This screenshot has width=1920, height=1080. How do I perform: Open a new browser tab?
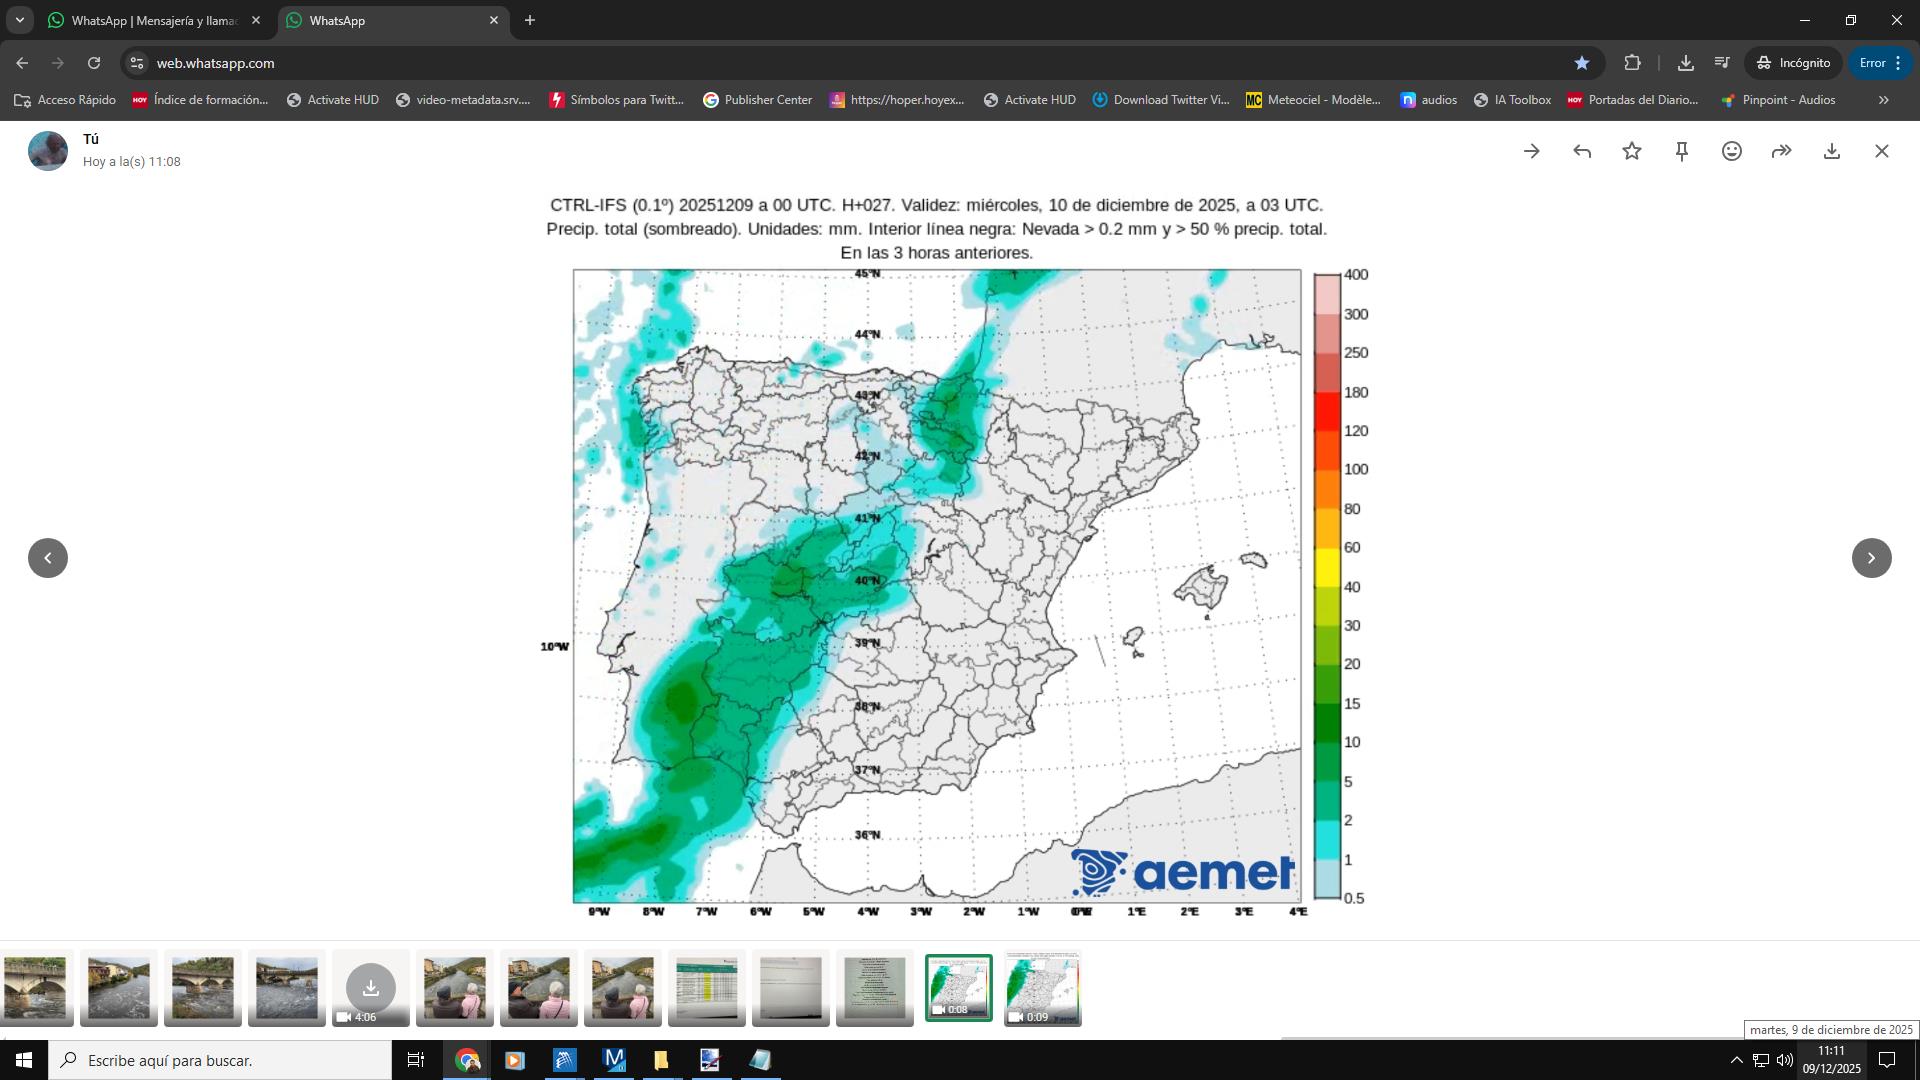tap(530, 20)
